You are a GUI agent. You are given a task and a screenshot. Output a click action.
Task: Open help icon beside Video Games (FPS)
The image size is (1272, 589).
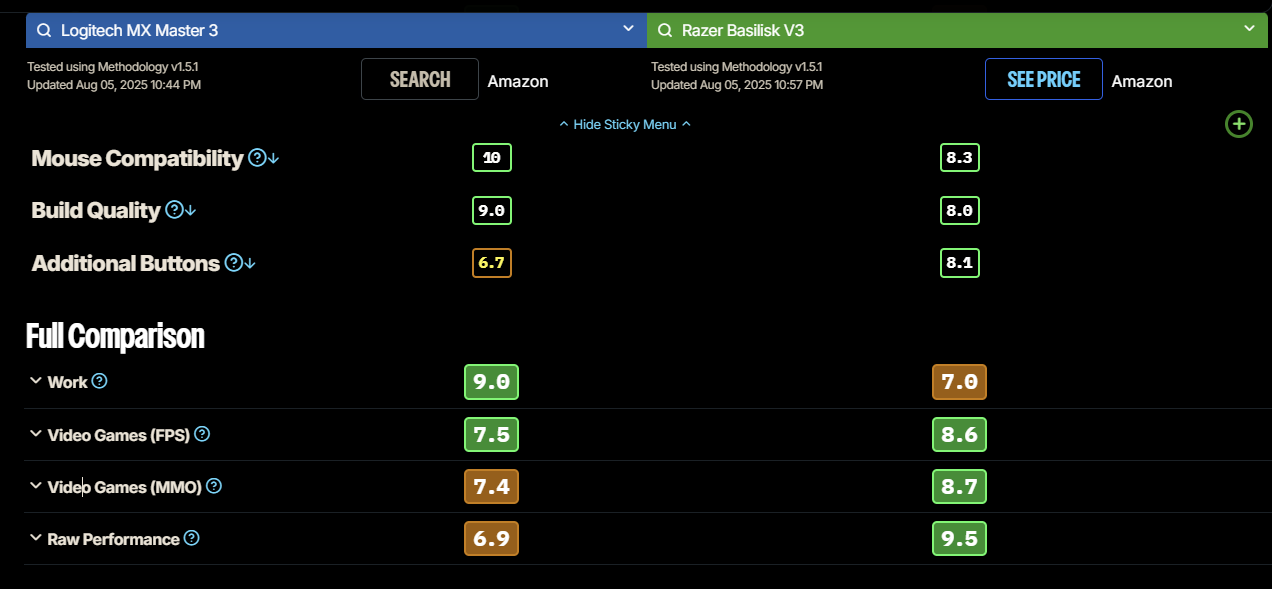(x=202, y=434)
